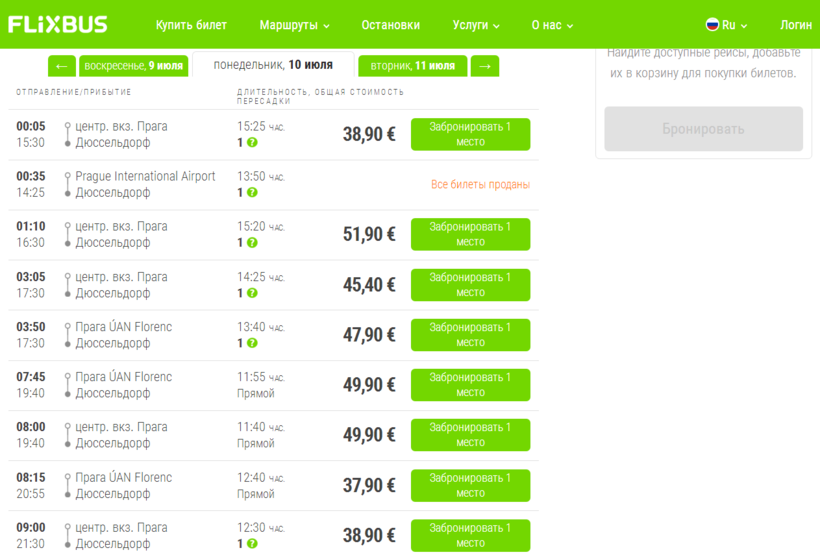Click transfer info icon for 00:35 trip
Viewport: 820px width, 559px height.
[252, 193]
